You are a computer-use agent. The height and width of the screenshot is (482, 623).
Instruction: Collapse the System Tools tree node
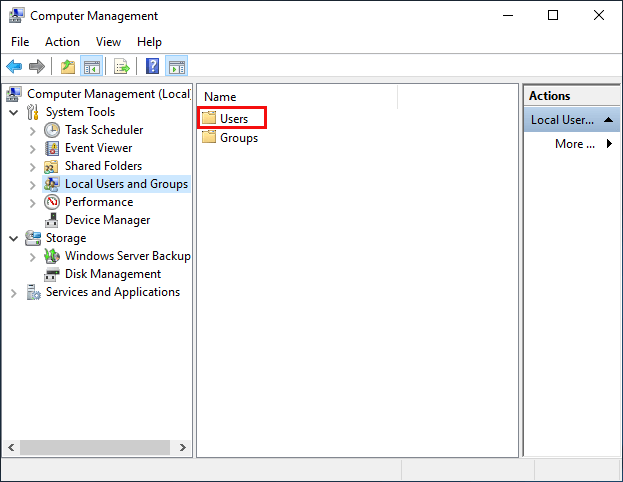[x=14, y=112]
